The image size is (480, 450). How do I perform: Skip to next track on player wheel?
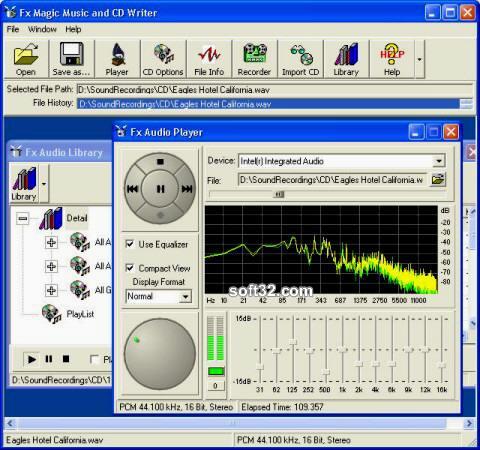pyautogui.click(x=187, y=189)
